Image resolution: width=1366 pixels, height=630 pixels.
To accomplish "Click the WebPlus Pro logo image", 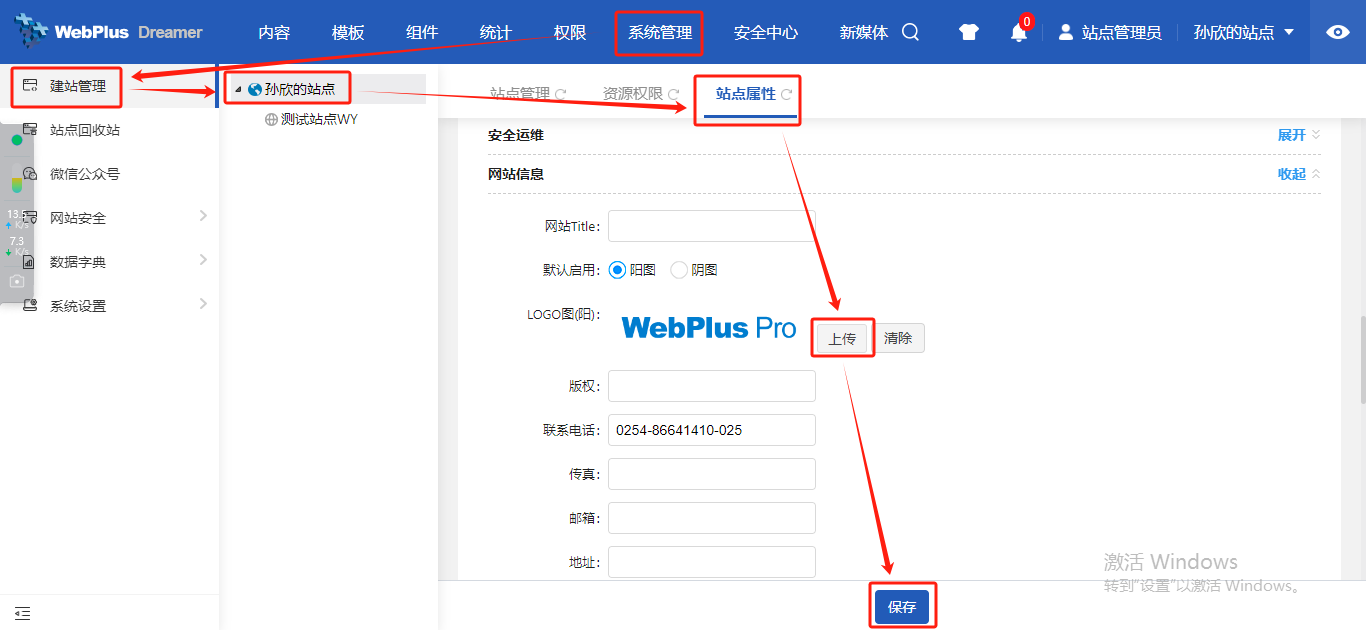I will (x=709, y=328).
